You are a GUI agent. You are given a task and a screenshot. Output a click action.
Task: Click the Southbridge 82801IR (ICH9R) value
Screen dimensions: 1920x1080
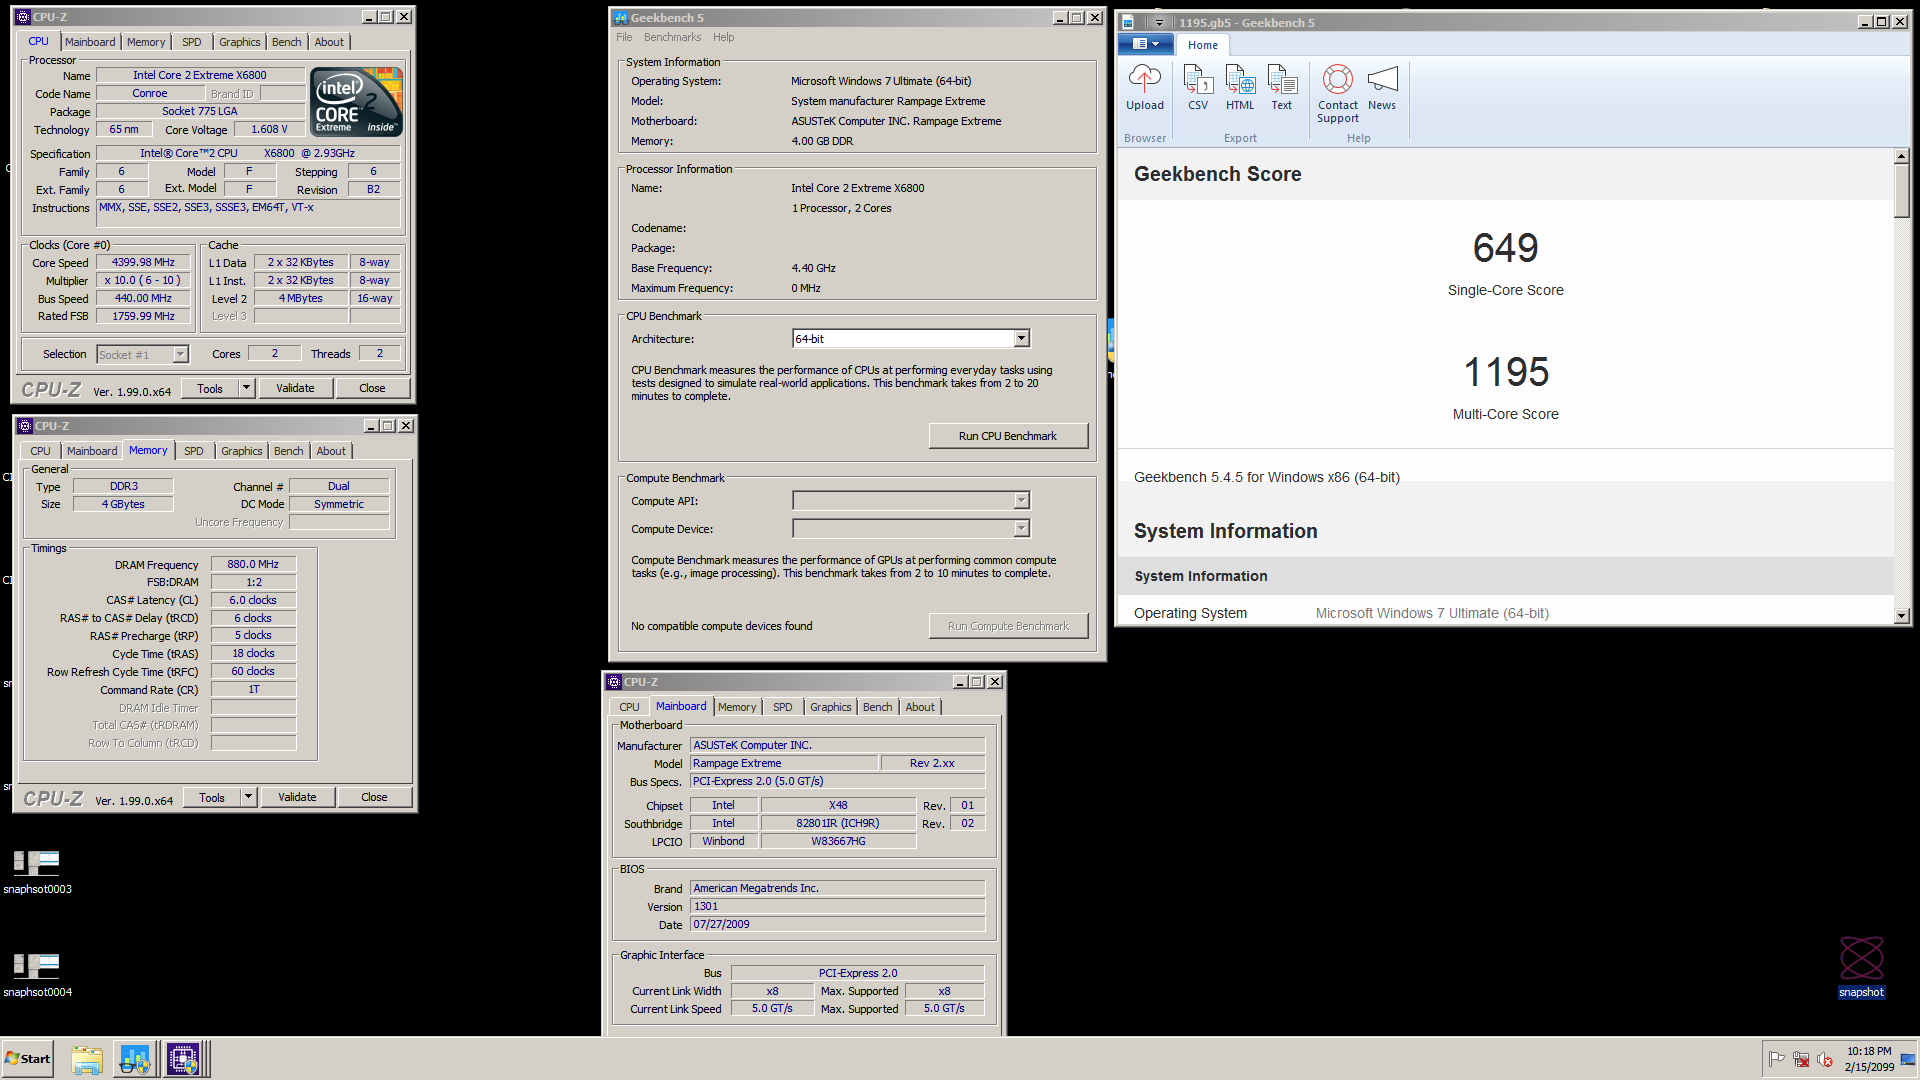click(838, 823)
